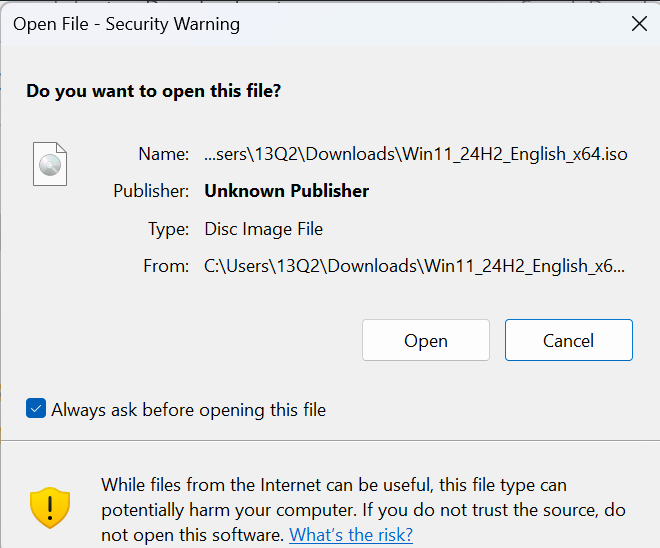
Task: Click the 'Unknown Publisher' text
Action: [x=286, y=191]
